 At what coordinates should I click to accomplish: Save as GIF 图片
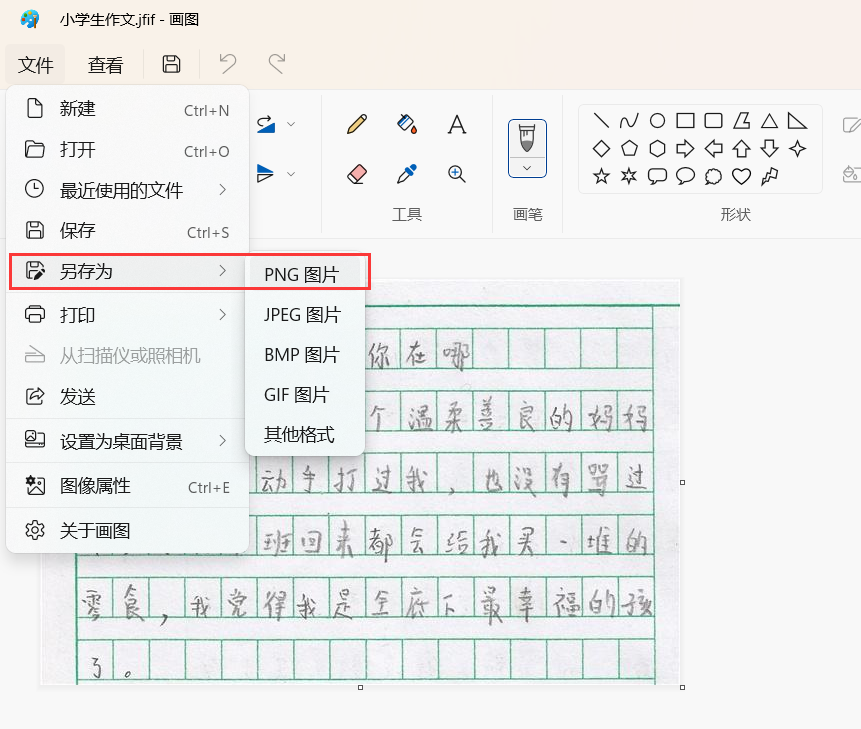(305, 395)
